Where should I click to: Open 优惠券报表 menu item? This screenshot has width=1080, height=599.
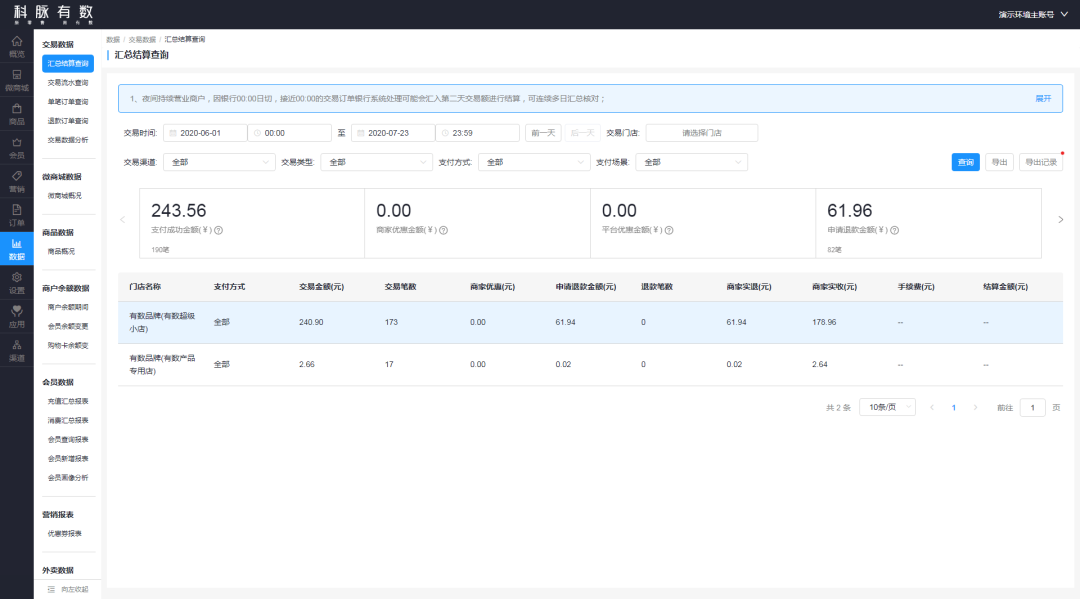[64, 534]
